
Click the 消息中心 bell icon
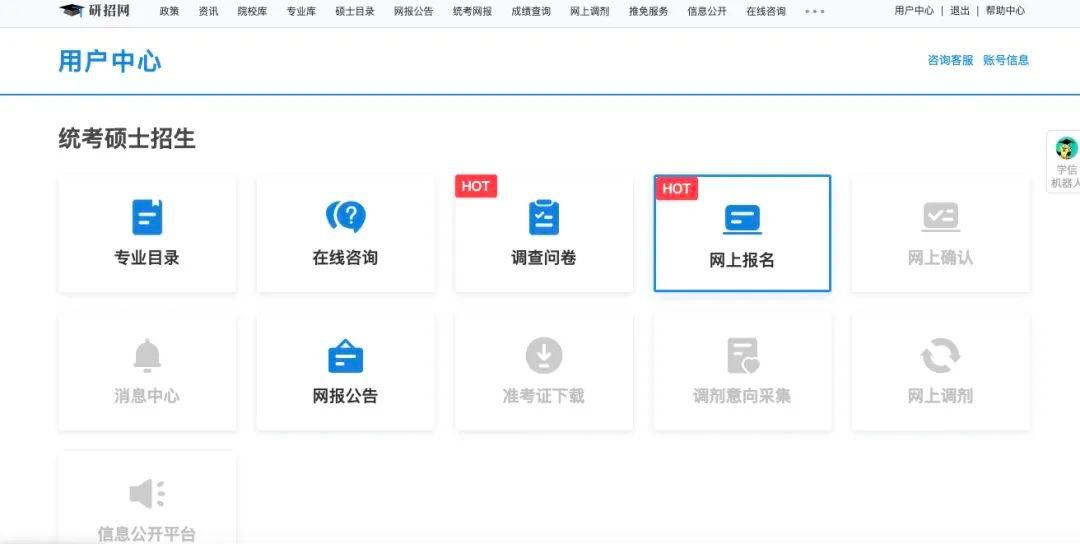[147, 355]
